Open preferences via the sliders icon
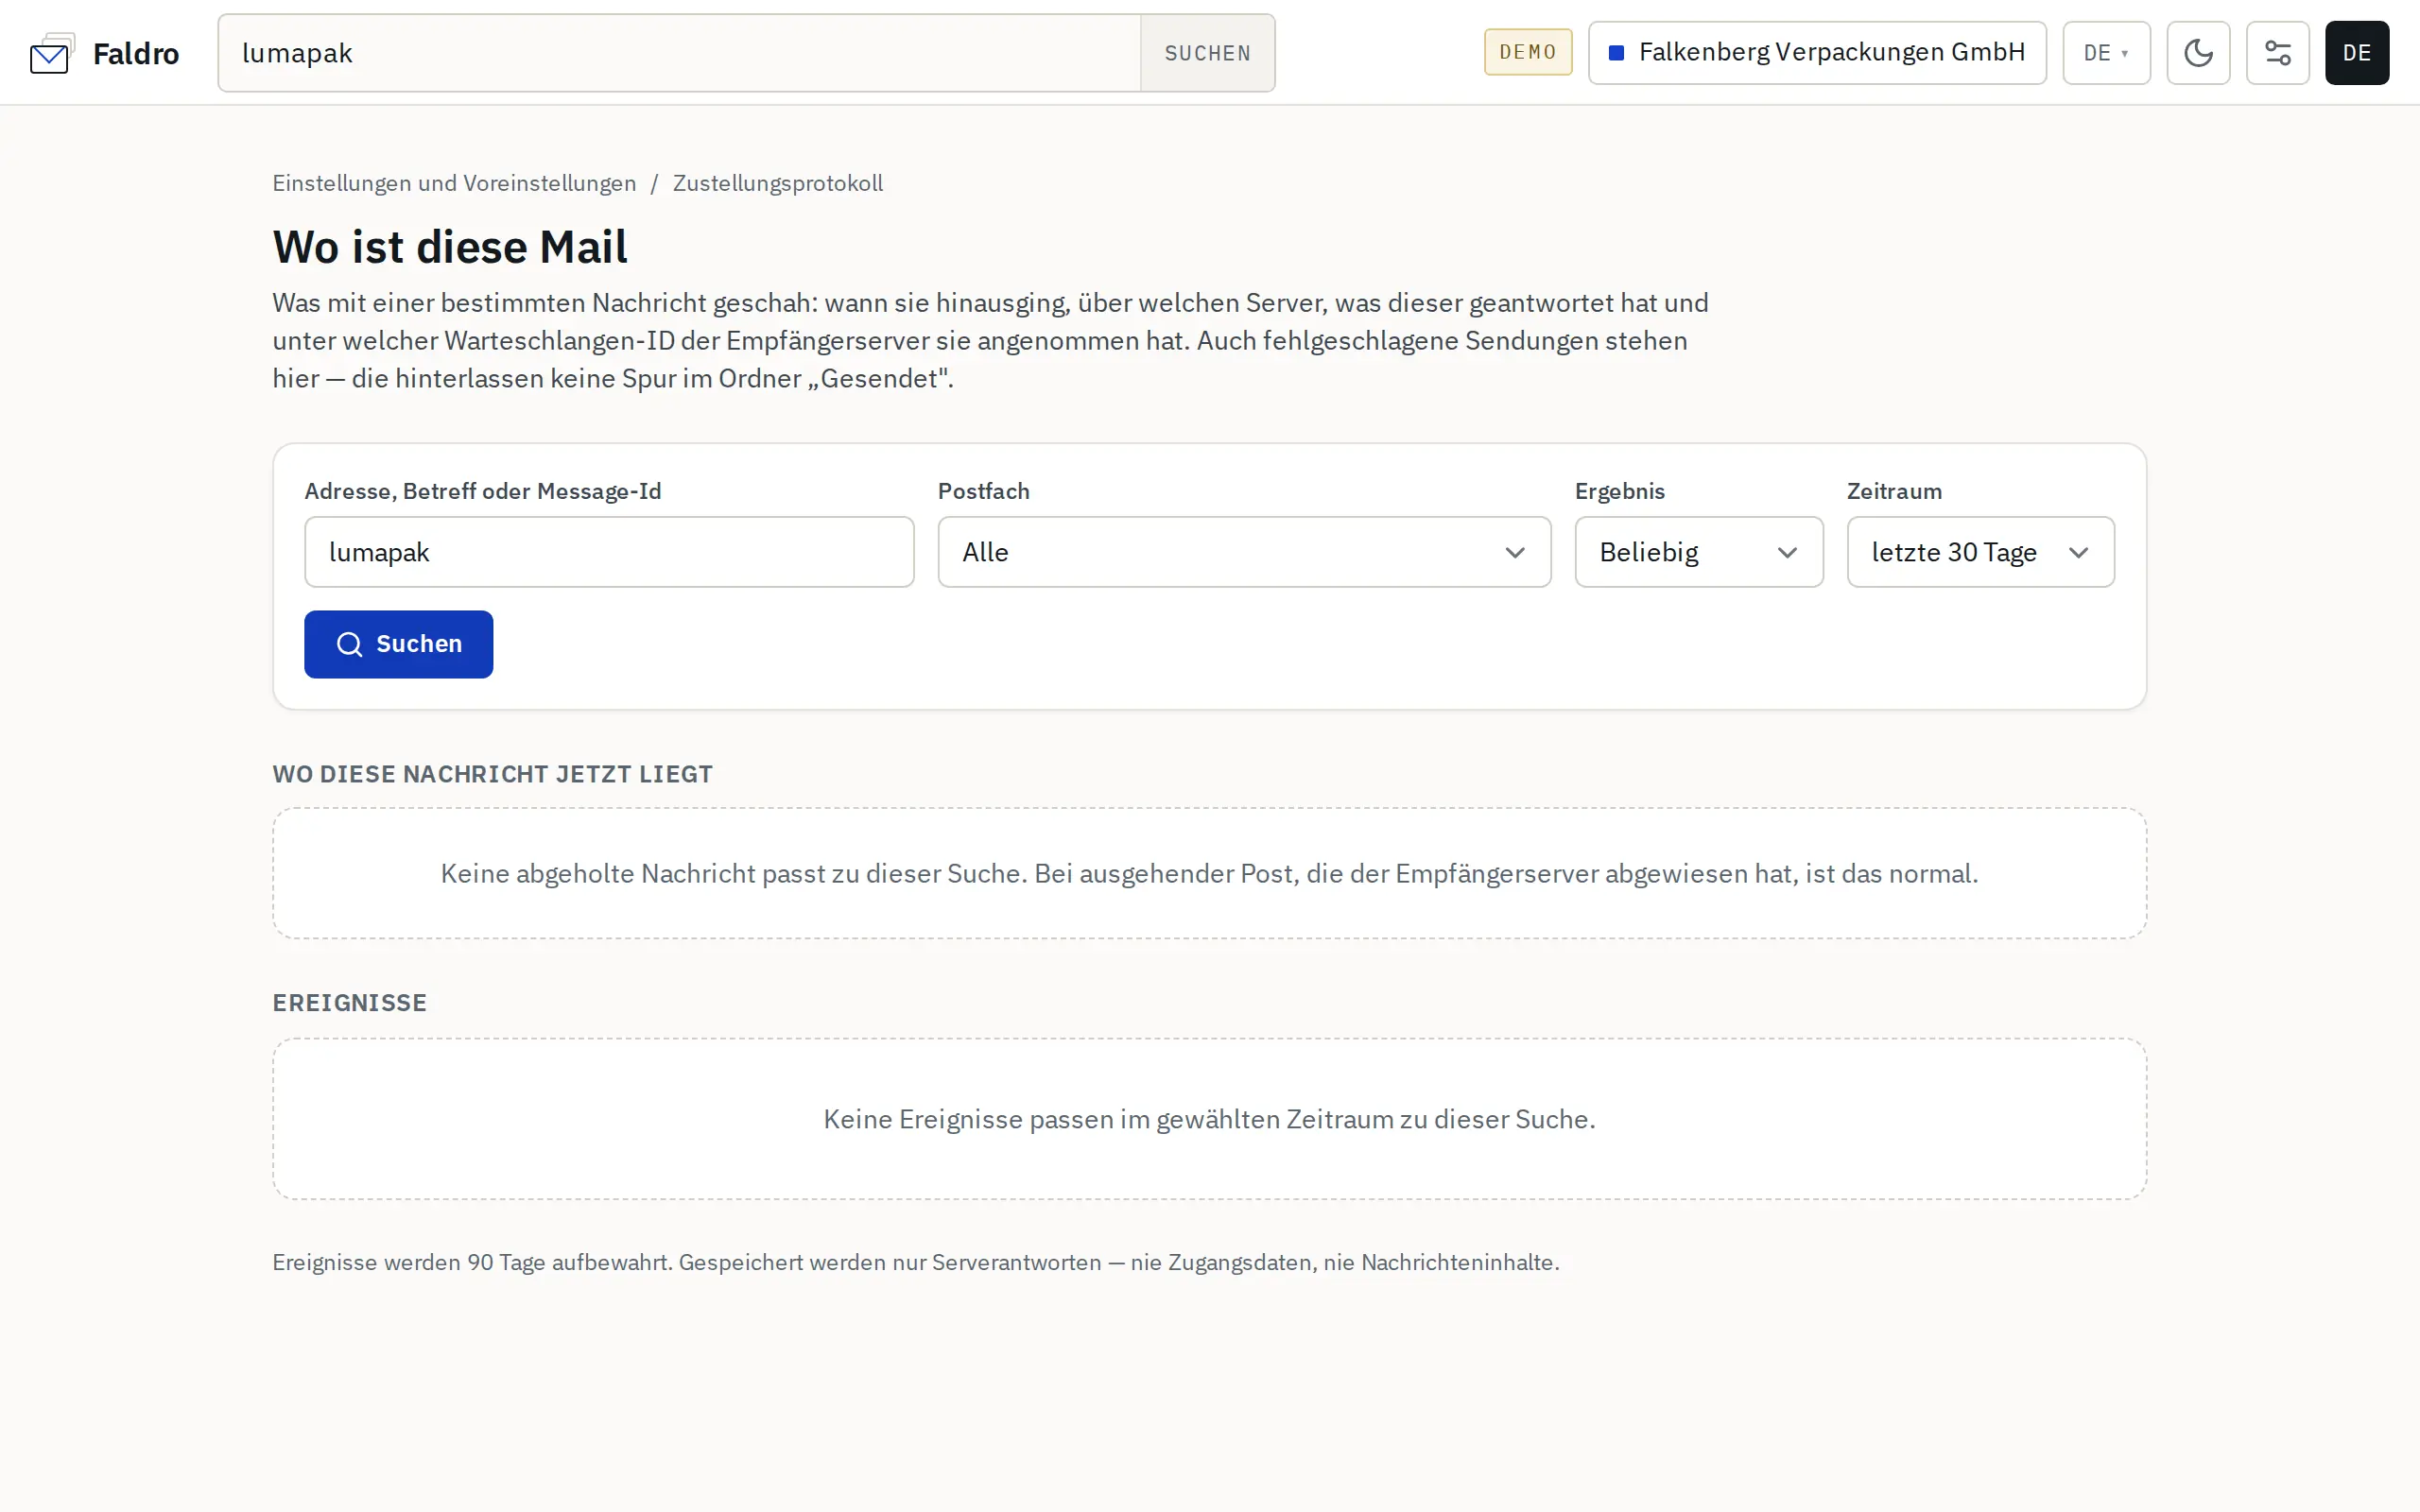2420x1512 pixels. (2277, 53)
